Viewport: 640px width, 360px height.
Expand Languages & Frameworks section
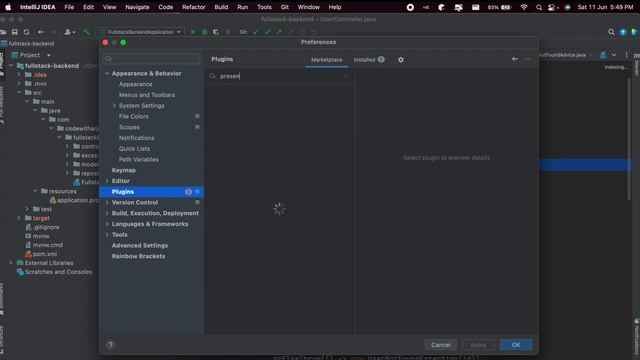(x=107, y=224)
